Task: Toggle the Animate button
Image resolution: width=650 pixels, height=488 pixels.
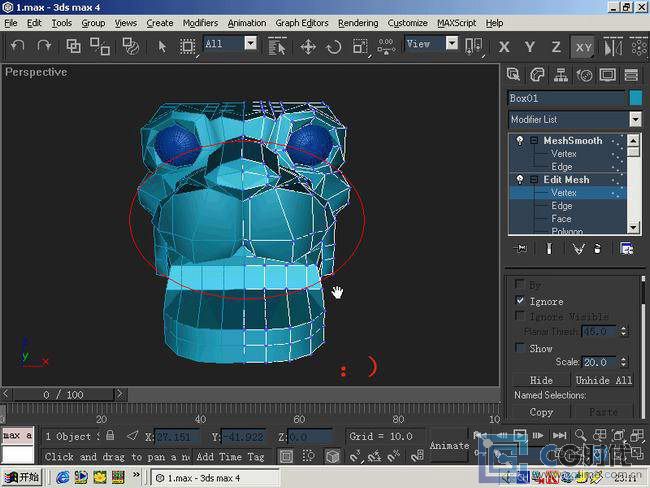Action: pos(449,446)
